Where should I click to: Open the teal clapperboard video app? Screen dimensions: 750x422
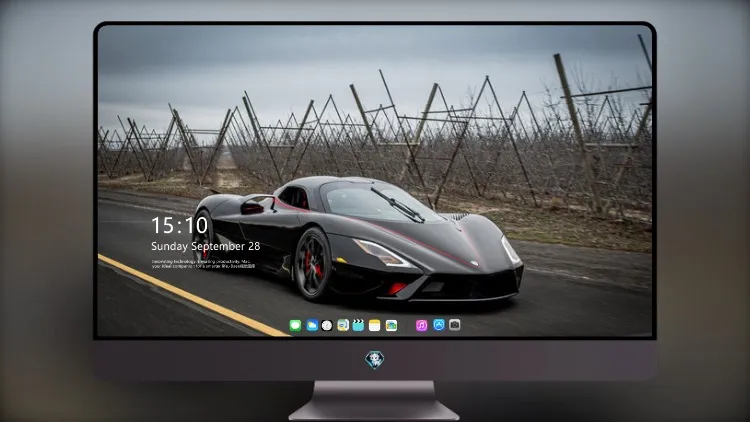[358, 326]
